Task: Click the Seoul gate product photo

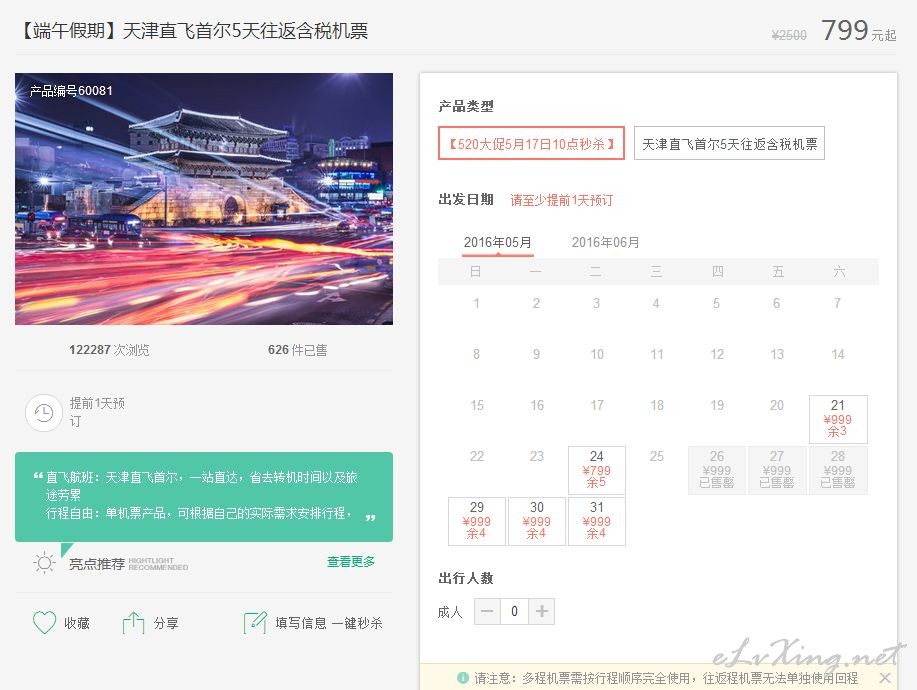Action: click(204, 199)
